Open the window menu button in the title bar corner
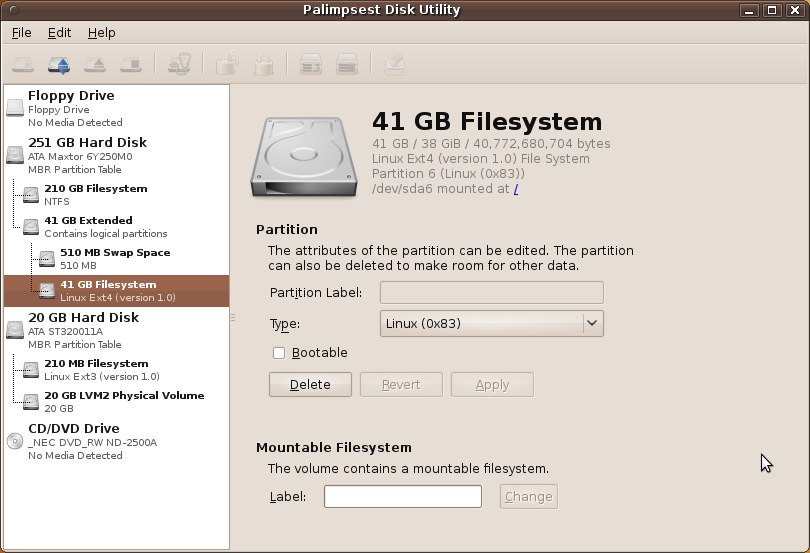The height and width of the screenshot is (553, 810). pyautogui.click(x=13, y=10)
